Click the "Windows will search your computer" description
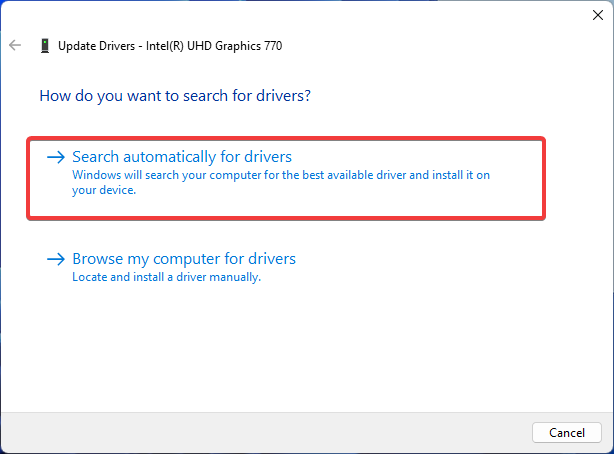614x454 pixels. pyautogui.click(x=281, y=183)
